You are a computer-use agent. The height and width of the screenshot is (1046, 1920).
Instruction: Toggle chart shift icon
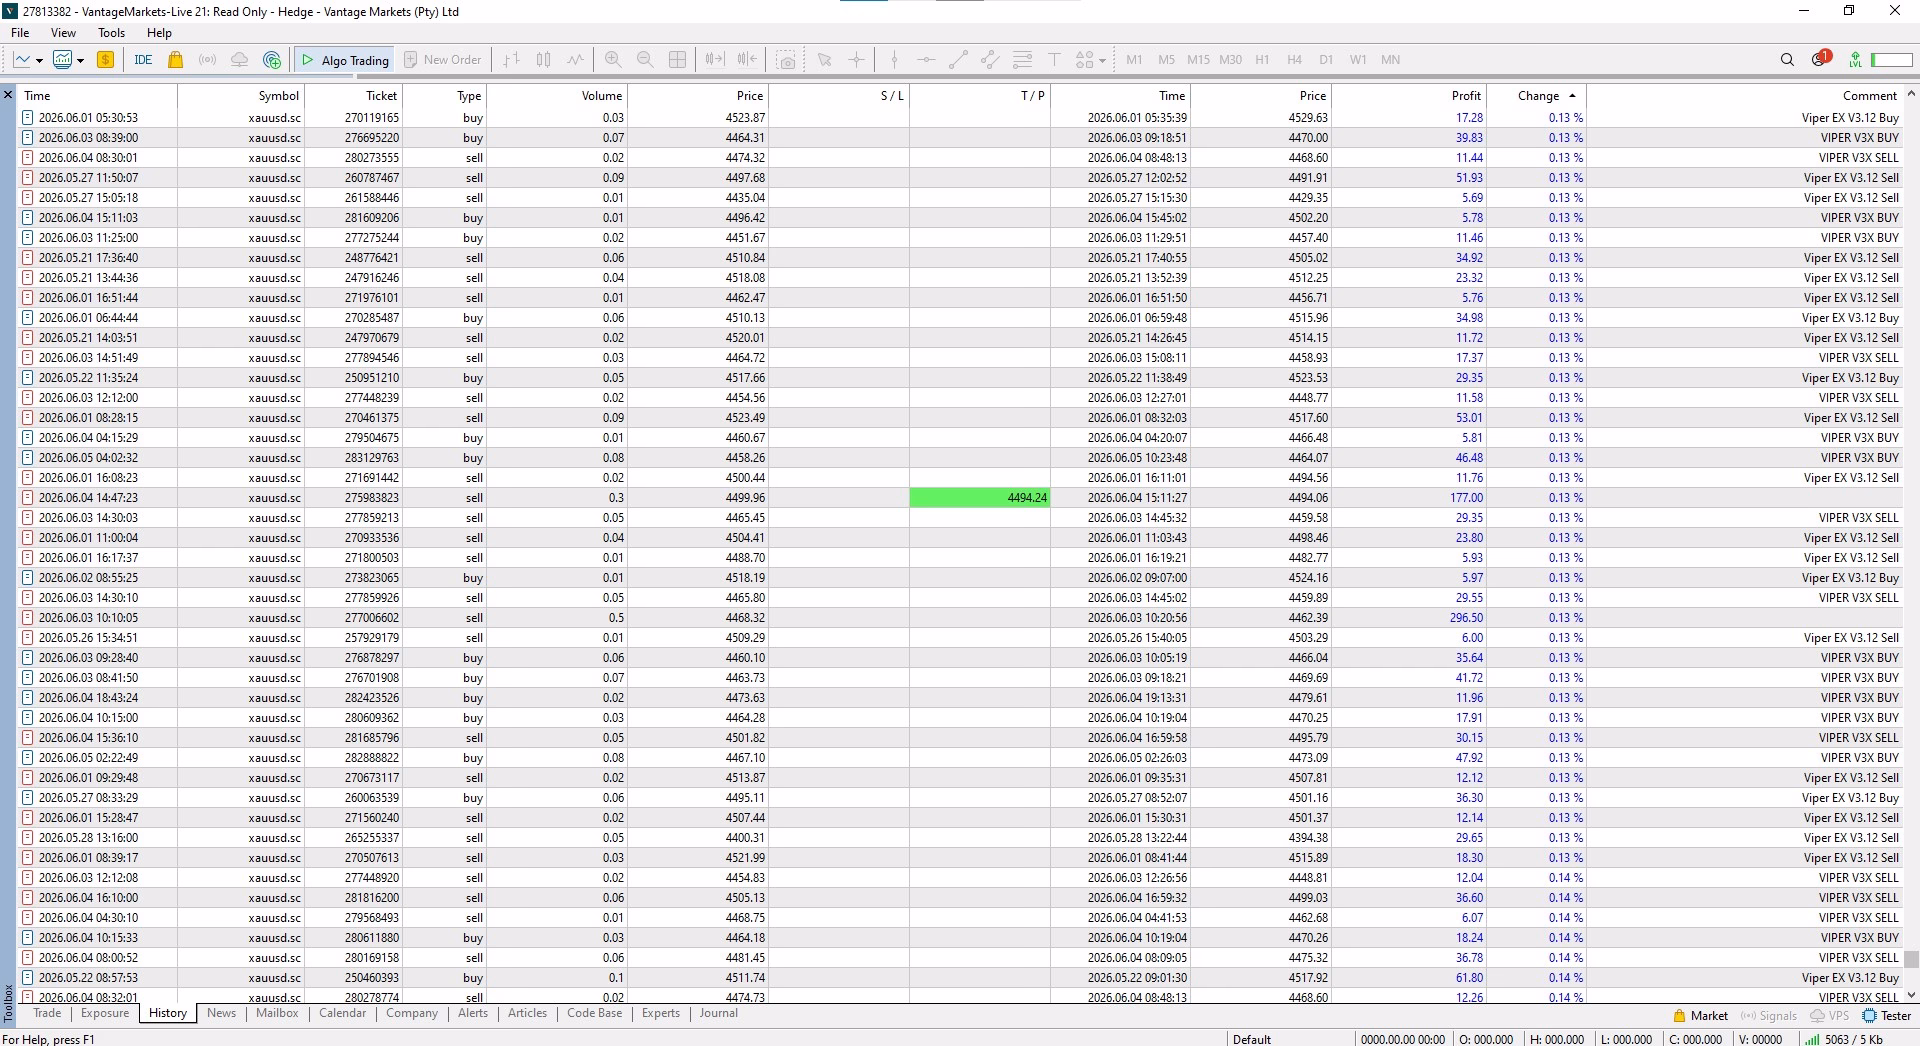point(747,60)
